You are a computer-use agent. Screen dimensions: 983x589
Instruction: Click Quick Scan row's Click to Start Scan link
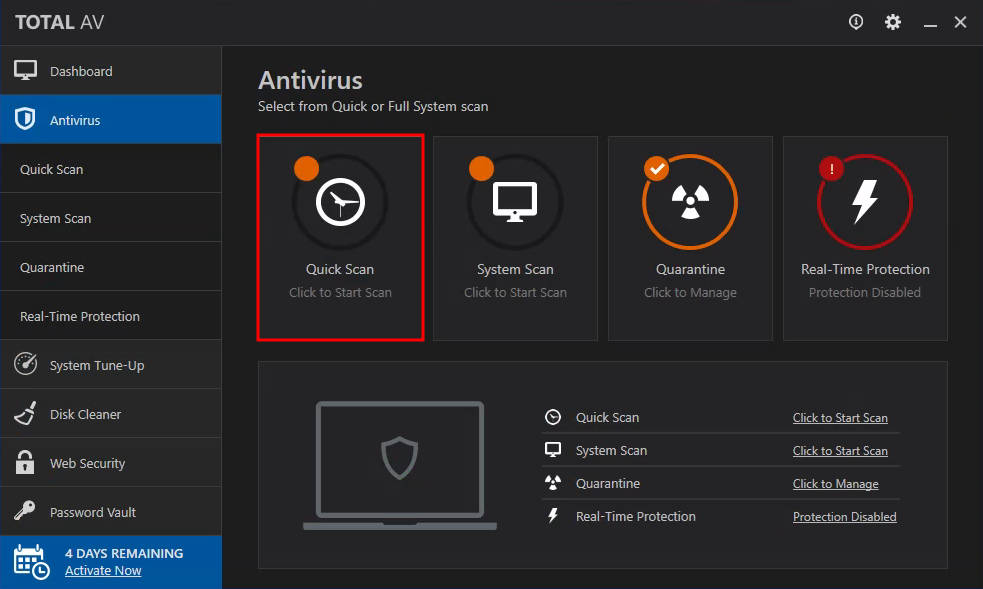point(840,417)
